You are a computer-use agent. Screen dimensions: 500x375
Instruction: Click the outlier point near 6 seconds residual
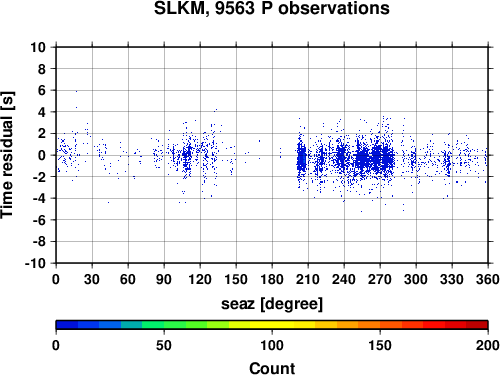click(76, 91)
